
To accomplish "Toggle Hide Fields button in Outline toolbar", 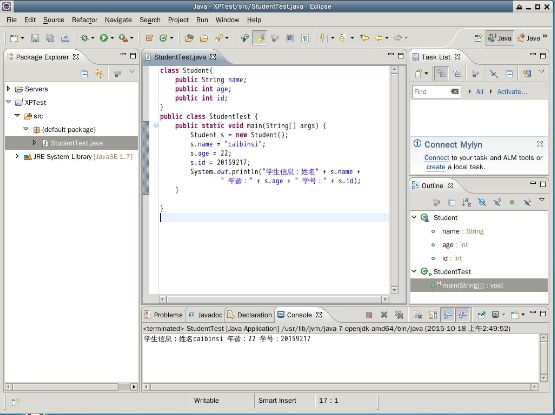I will point(482,202).
